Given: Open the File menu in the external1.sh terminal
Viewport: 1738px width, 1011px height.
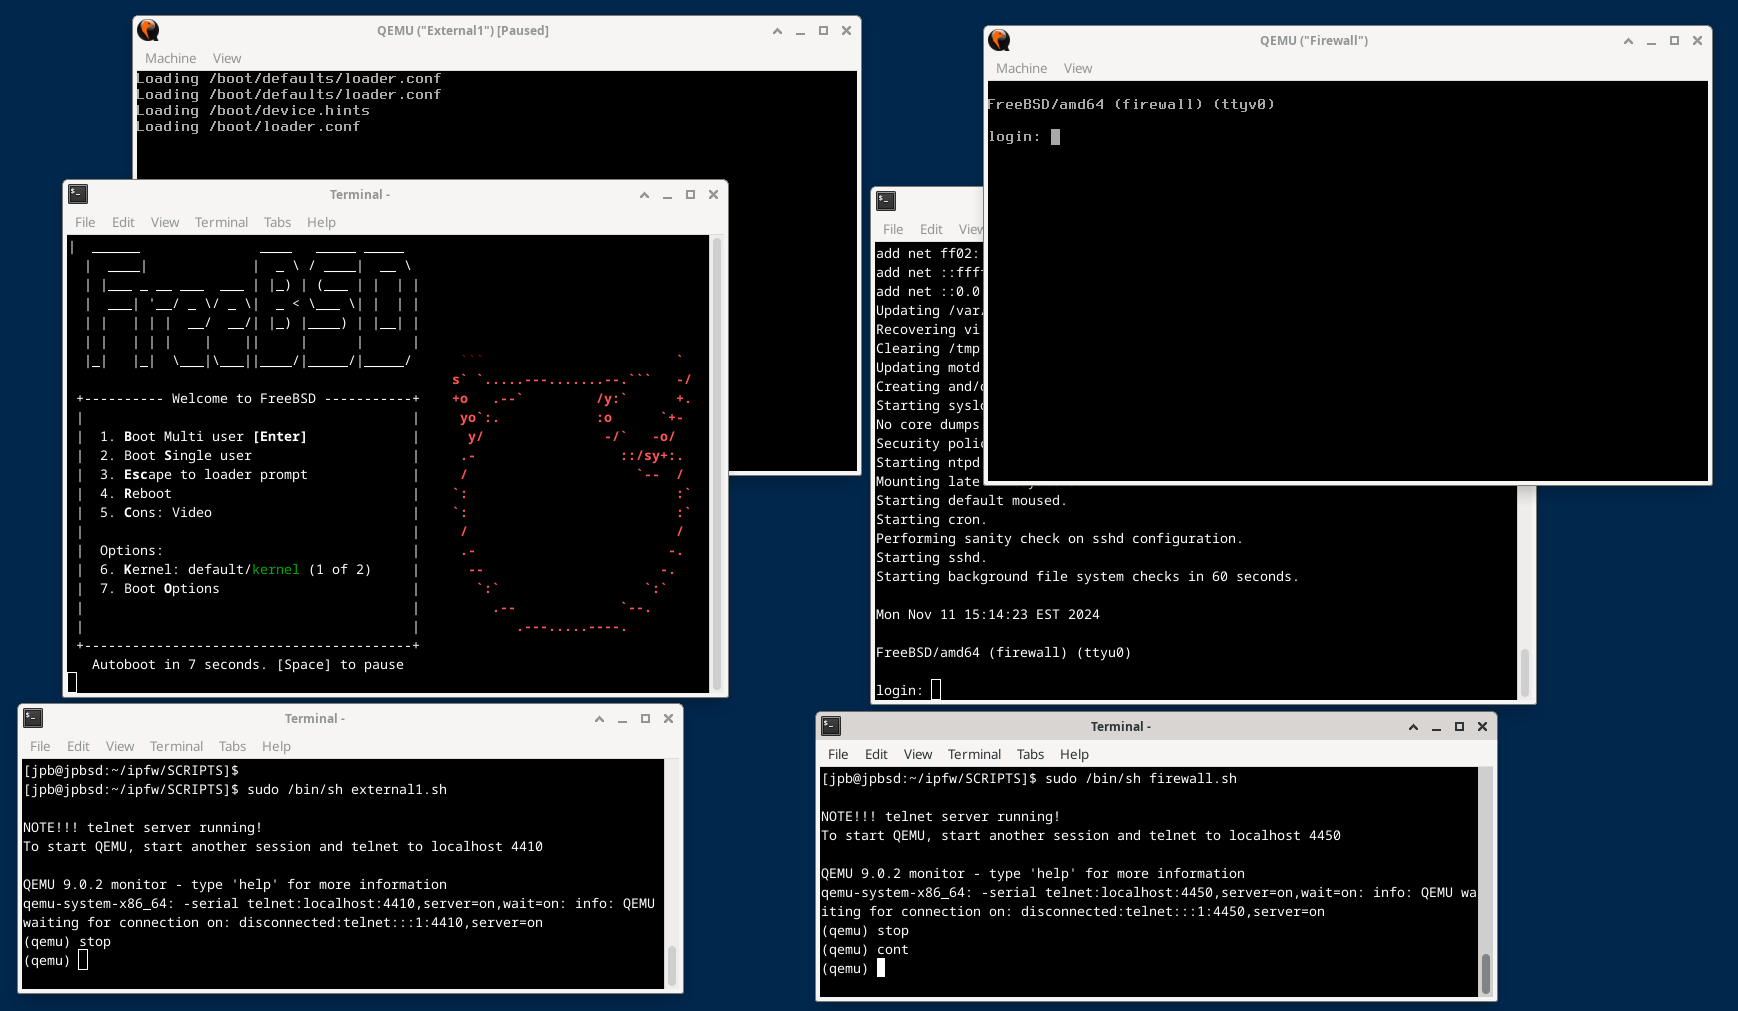Looking at the screenshot, I should pos(40,746).
